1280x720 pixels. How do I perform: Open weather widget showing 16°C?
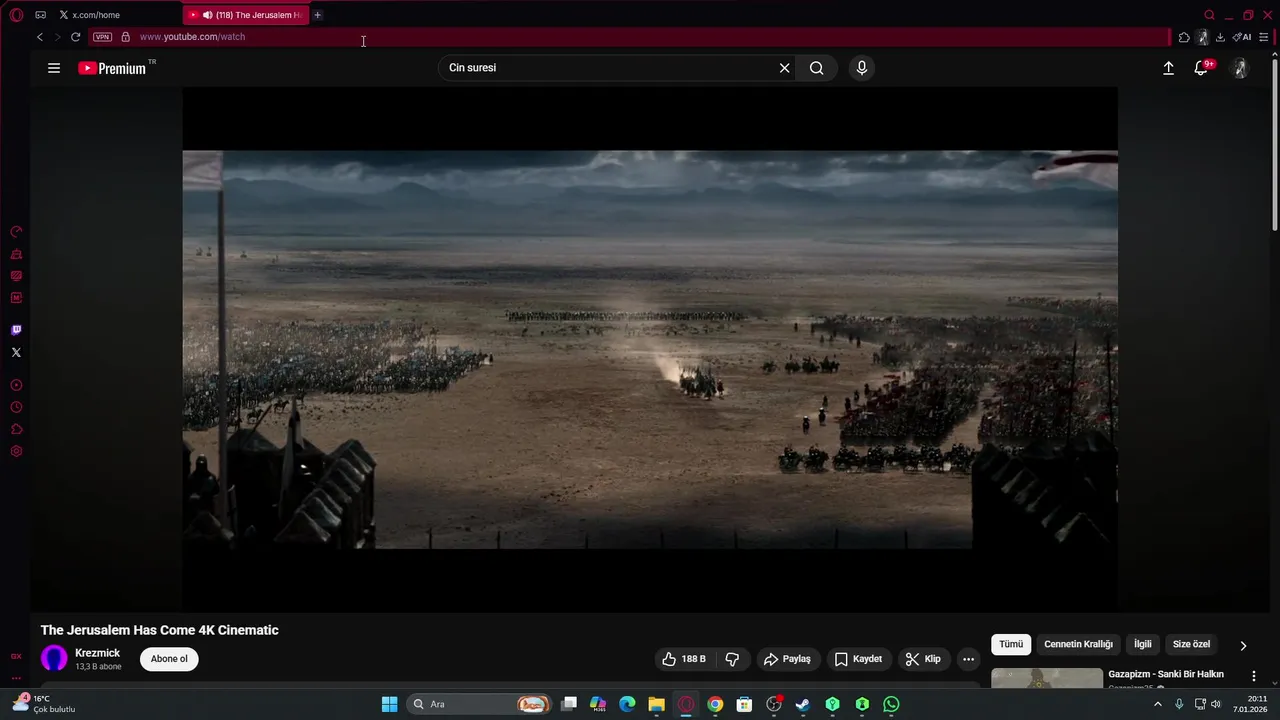click(x=44, y=703)
